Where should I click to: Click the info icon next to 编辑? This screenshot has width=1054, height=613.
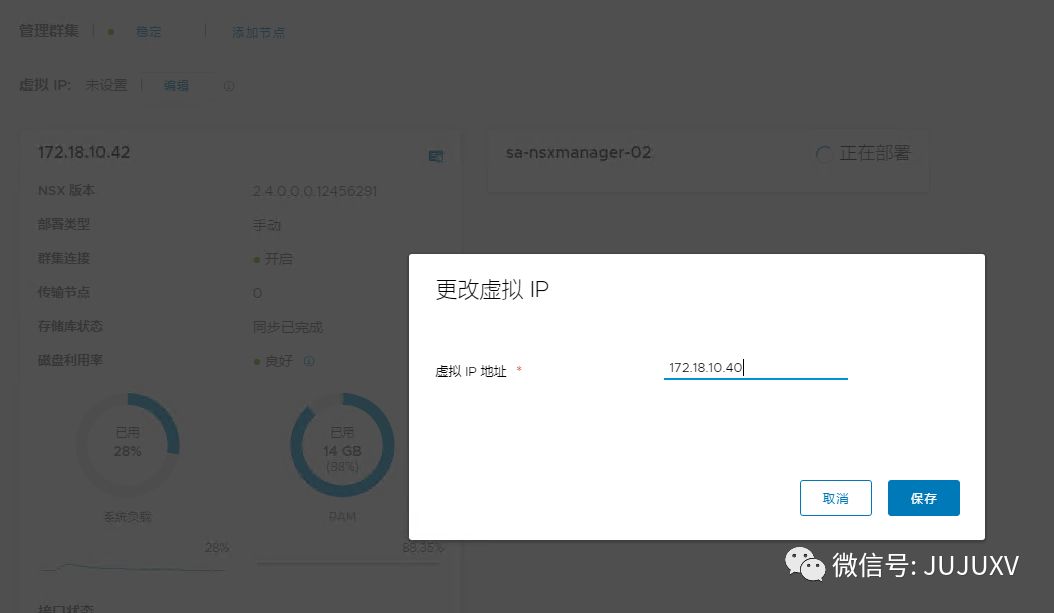click(x=229, y=86)
